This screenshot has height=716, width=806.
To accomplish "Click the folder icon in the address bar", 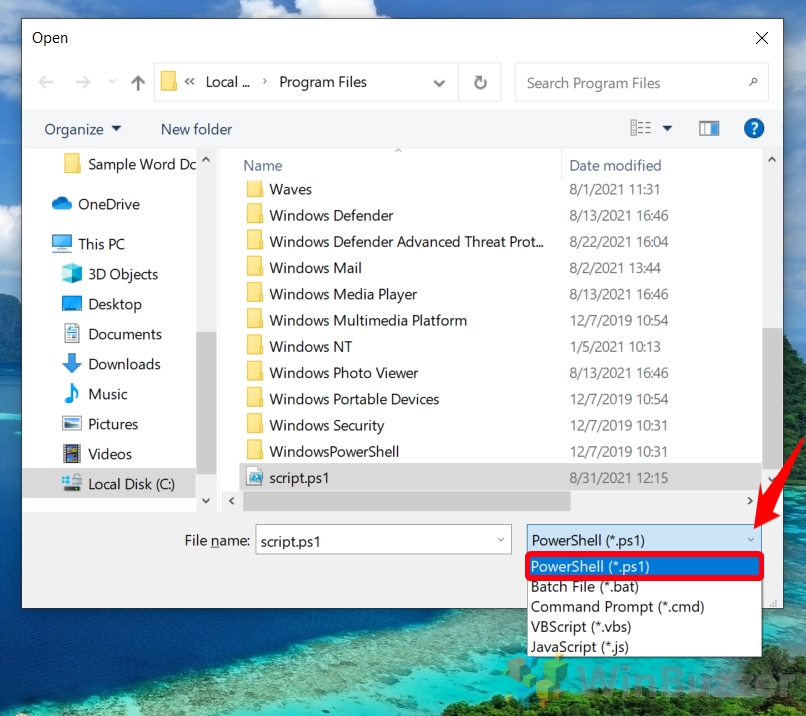I will pyautogui.click(x=168, y=80).
